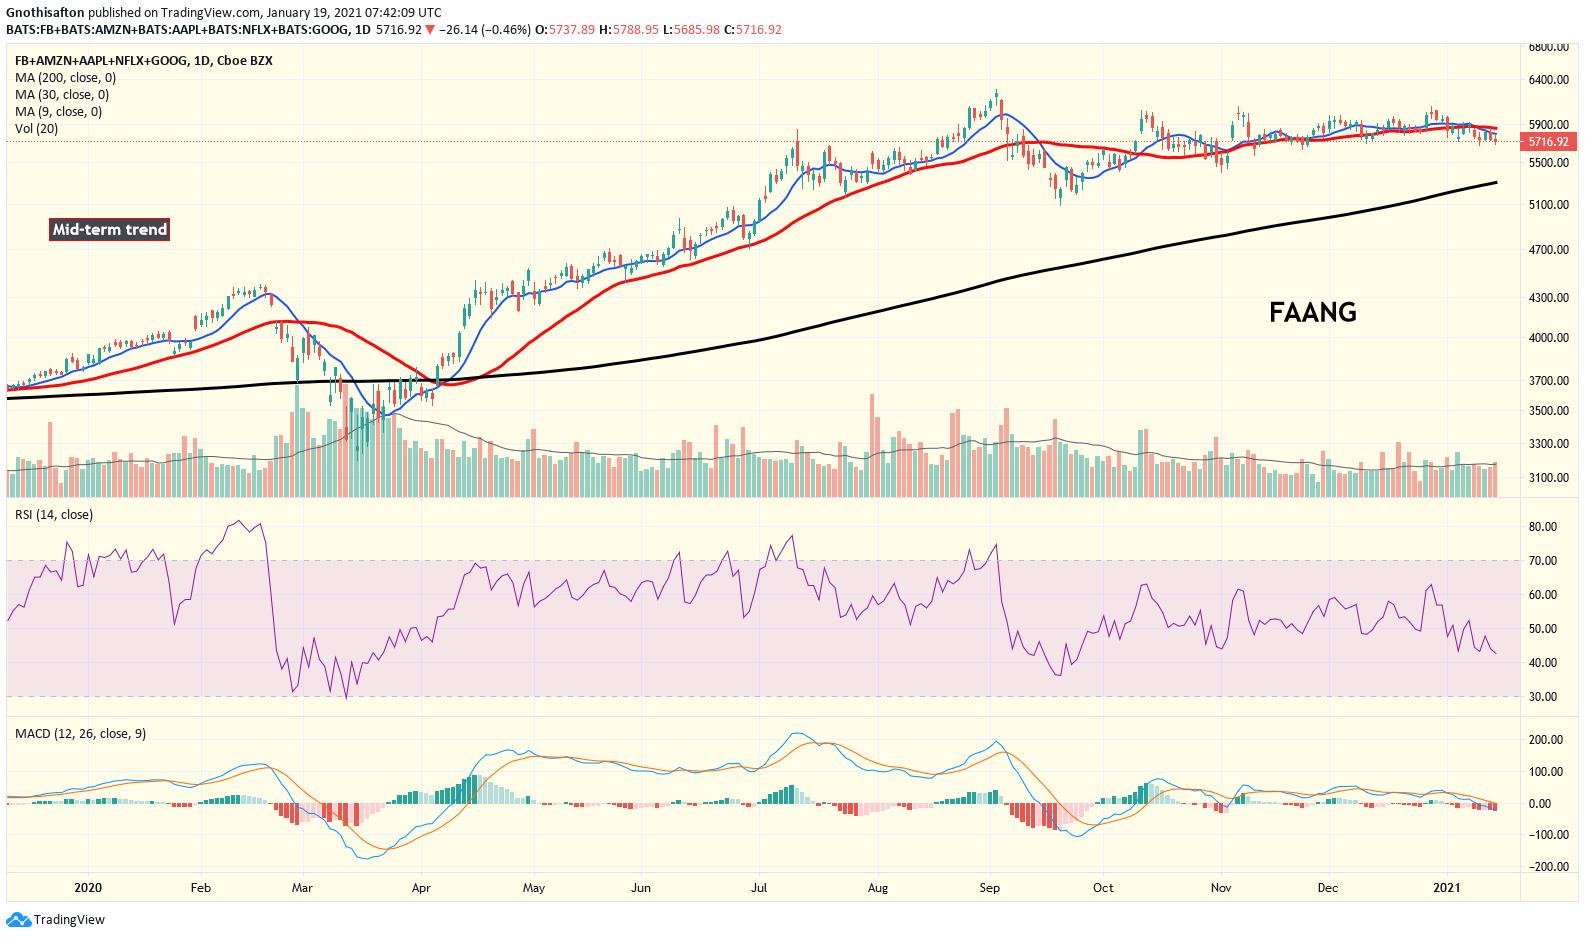The width and height of the screenshot is (1585, 938).
Task: Click the 5100.00 price axis label
Action: (x=1548, y=205)
